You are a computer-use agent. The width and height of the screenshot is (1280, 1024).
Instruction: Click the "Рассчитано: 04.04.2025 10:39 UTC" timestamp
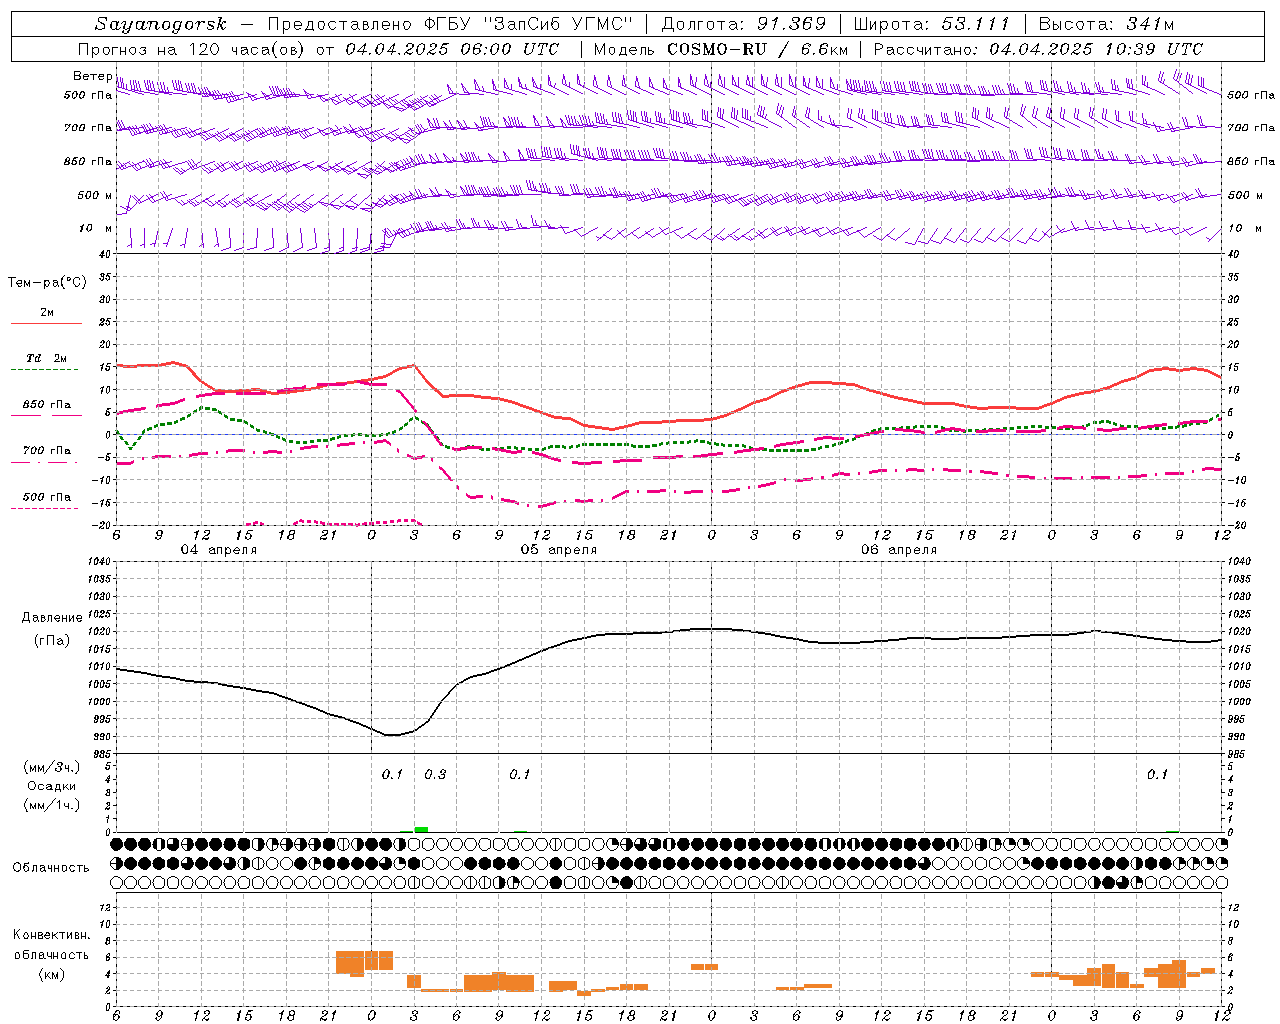point(1038,49)
